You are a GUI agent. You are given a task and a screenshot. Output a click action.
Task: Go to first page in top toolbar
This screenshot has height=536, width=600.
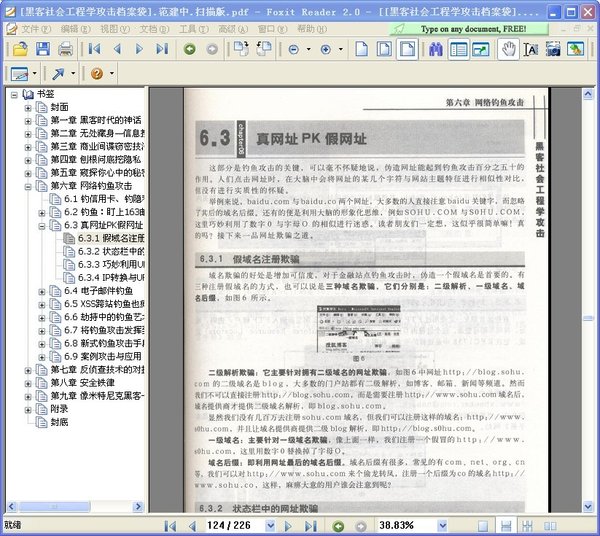[95, 49]
